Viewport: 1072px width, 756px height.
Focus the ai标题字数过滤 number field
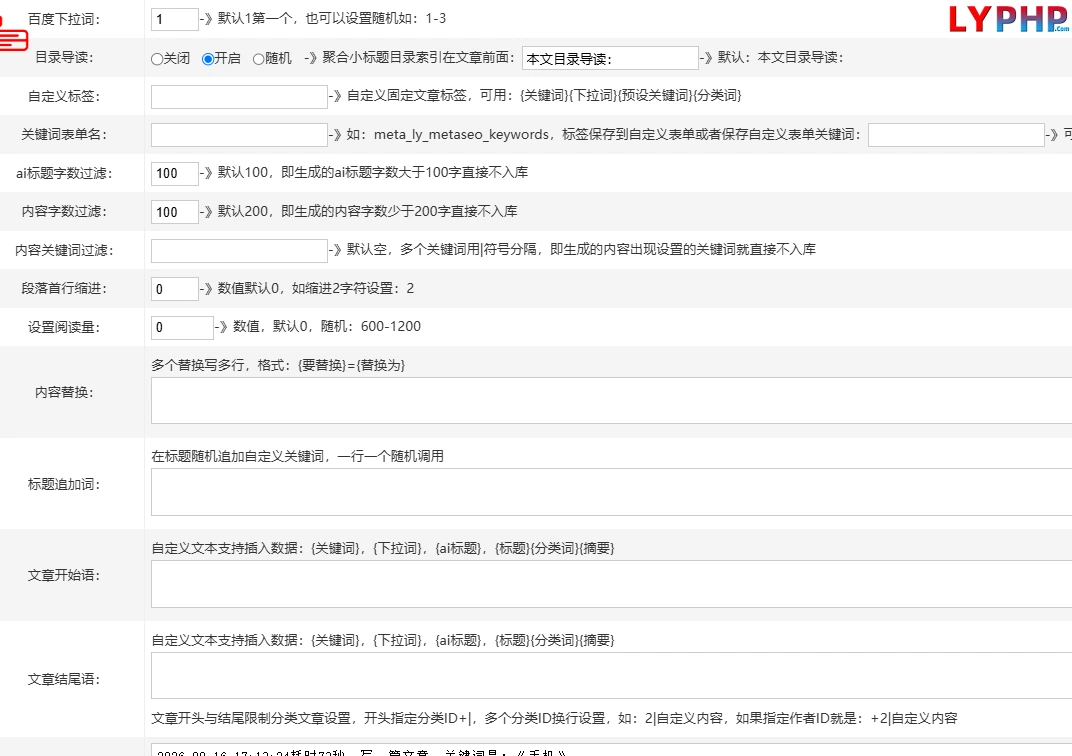tap(174, 174)
